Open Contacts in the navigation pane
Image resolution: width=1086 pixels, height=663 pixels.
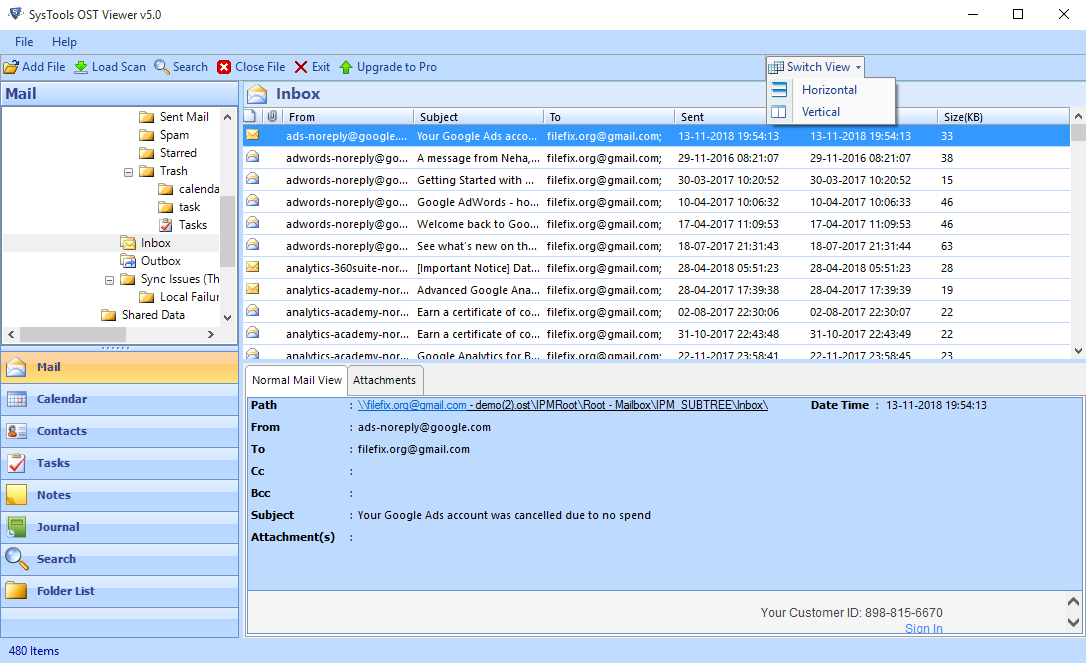[x=61, y=431]
